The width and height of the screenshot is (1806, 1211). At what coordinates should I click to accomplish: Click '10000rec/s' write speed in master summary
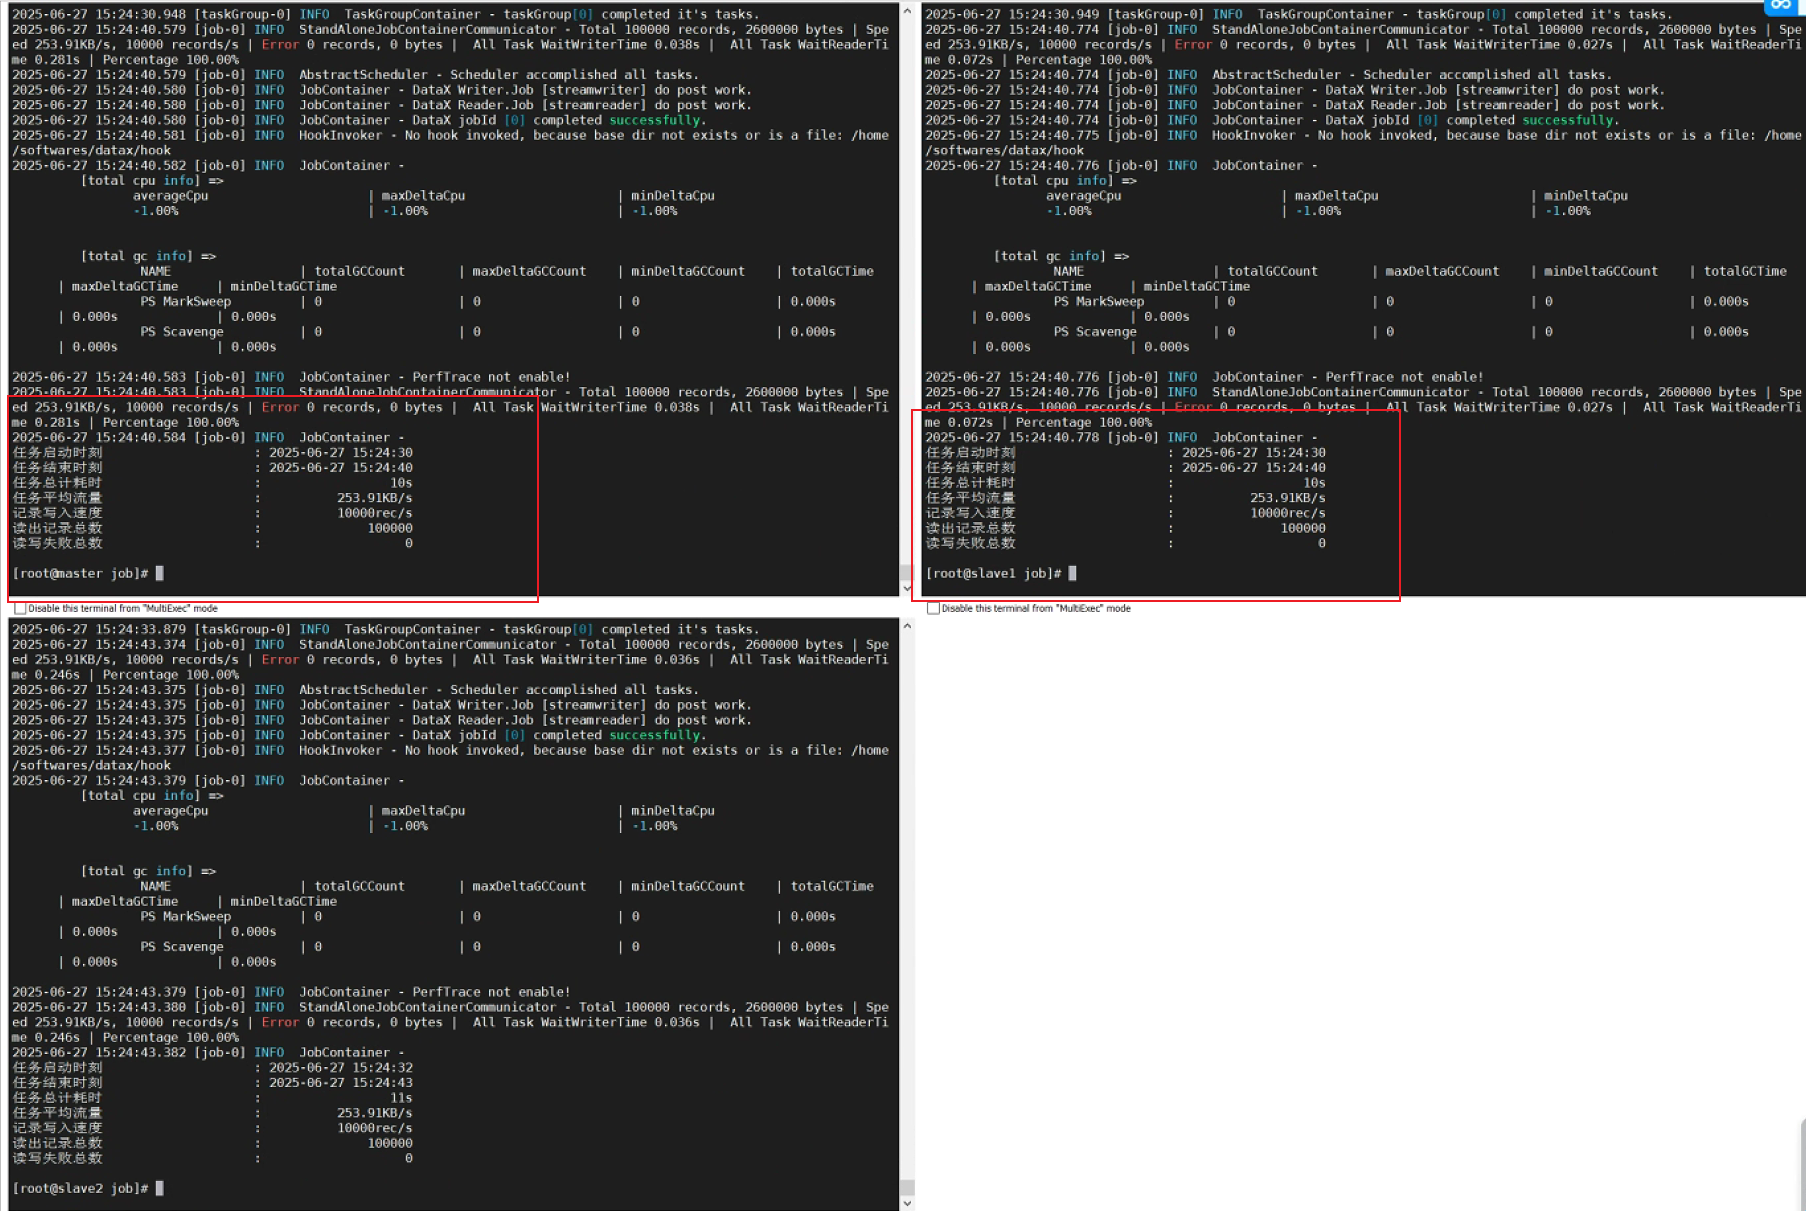pyautogui.click(x=375, y=513)
